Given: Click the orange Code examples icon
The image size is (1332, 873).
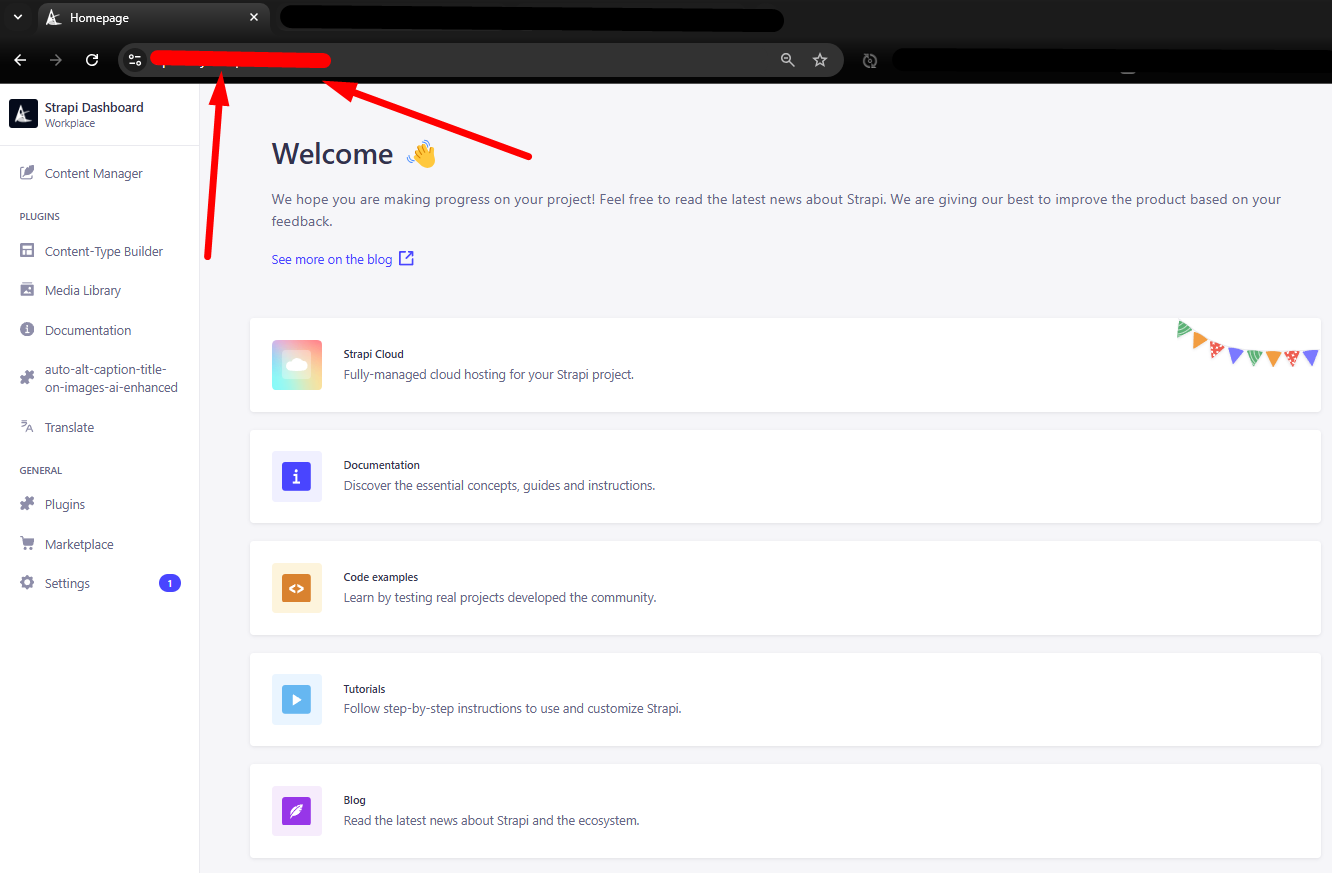Looking at the screenshot, I should point(297,588).
